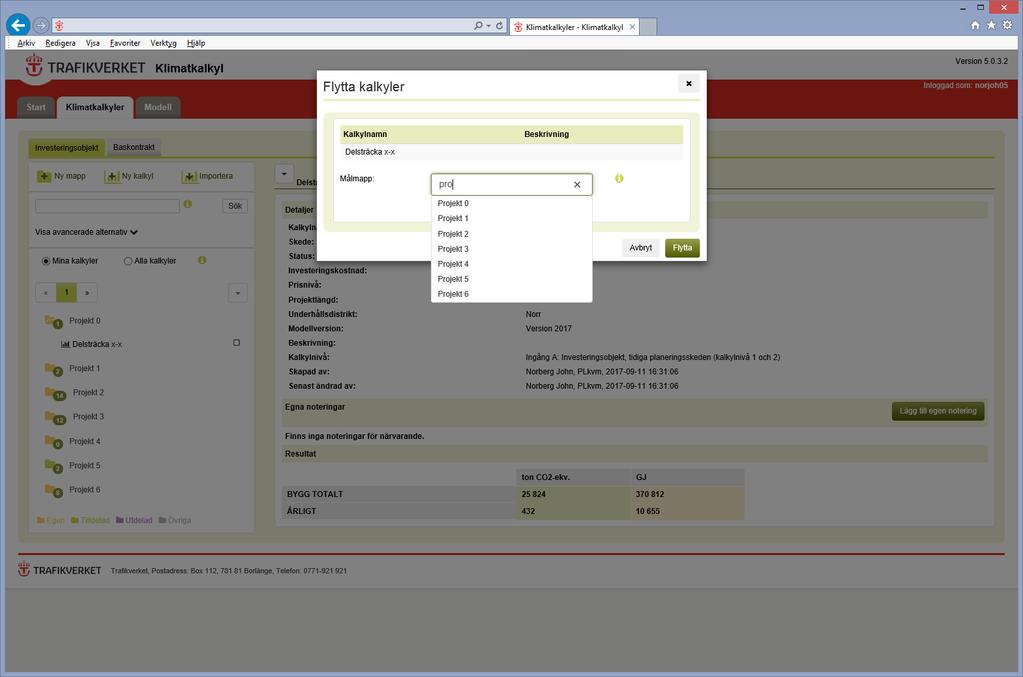
Task: Clear the Målmapp text field with X
Action: (x=577, y=185)
